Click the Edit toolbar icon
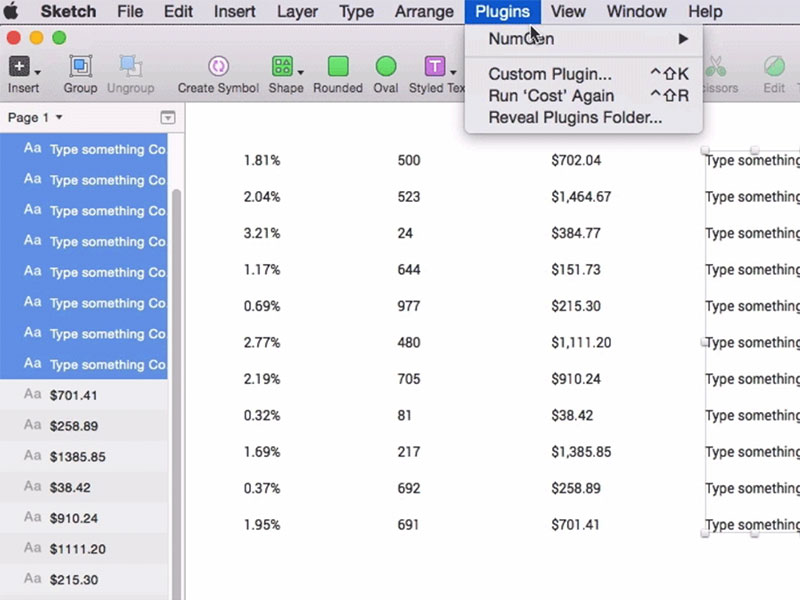This screenshot has width=800, height=600. 774,66
